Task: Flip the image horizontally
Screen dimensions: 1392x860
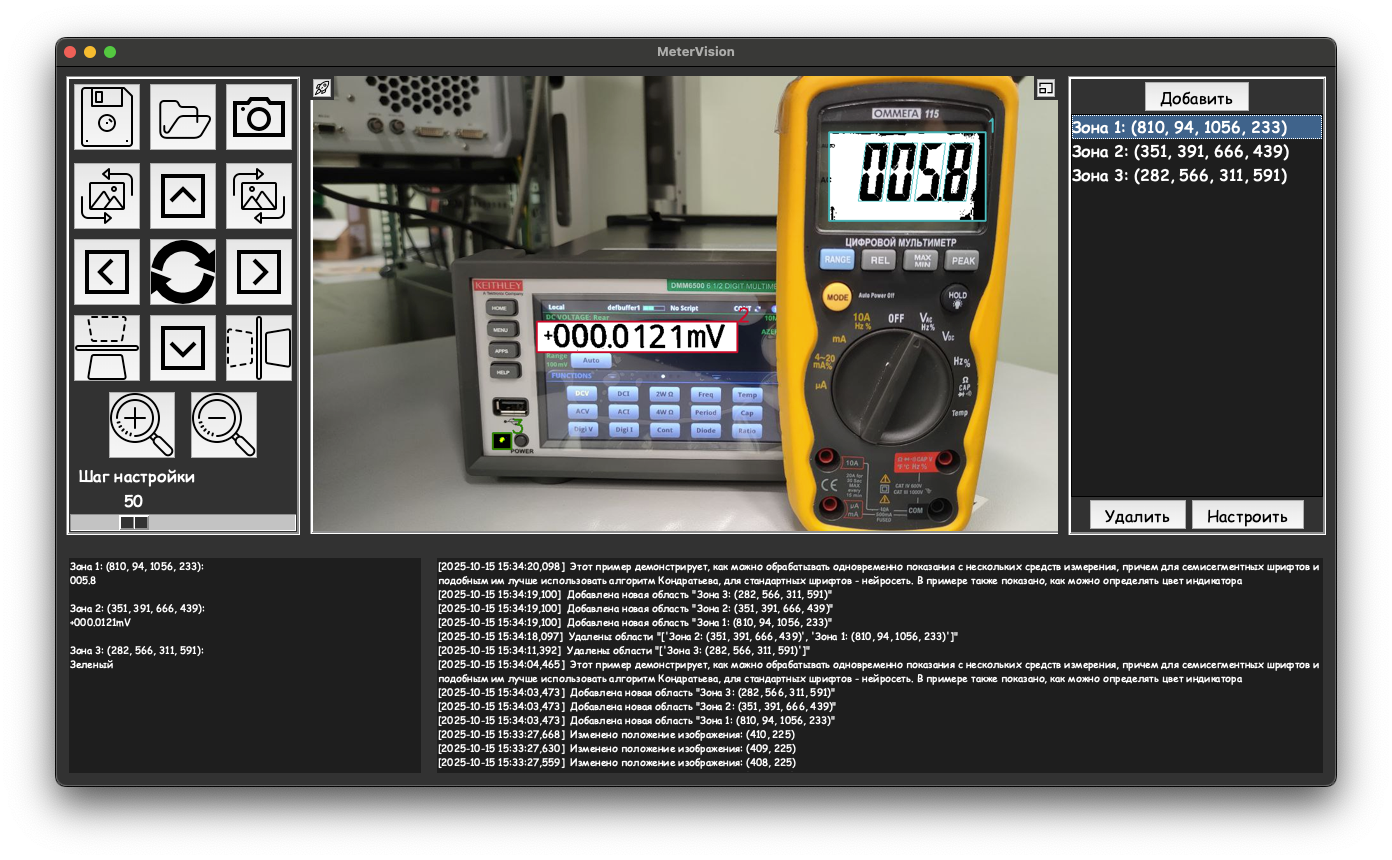Action: click(259, 348)
